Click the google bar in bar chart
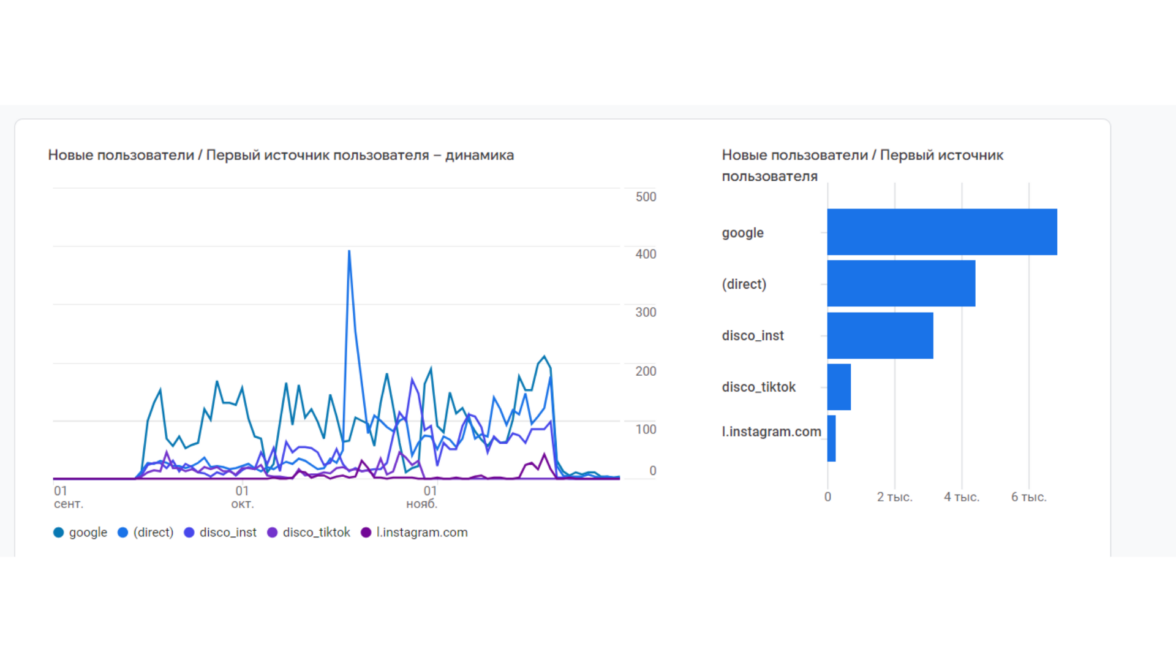 click(x=941, y=232)
